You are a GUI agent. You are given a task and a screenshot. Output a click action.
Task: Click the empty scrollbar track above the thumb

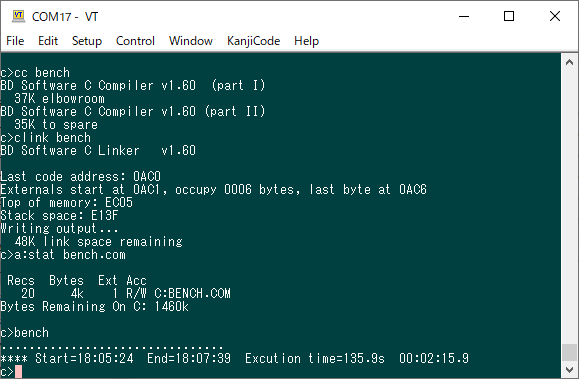point(569,207)
